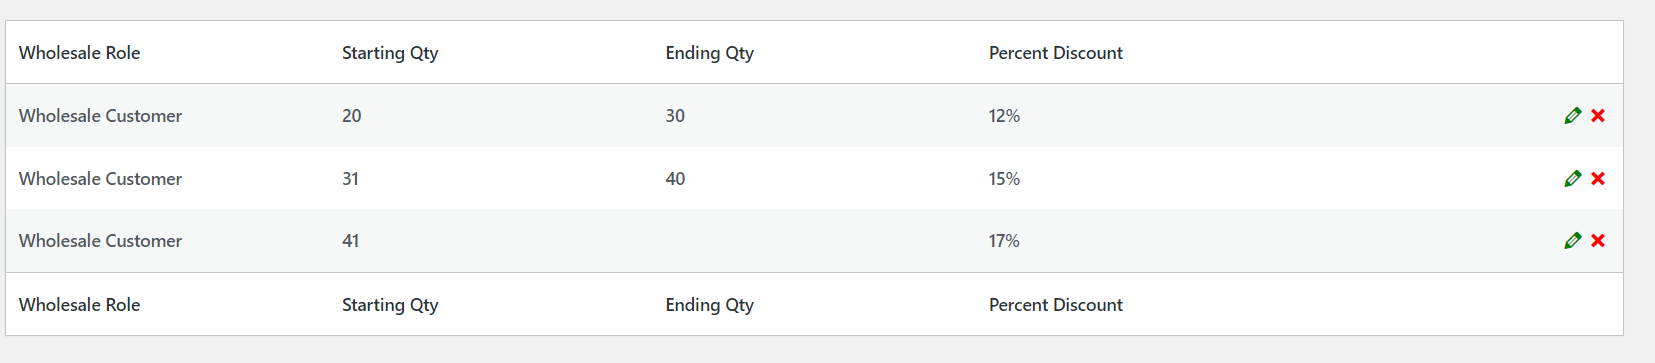Click the bottom Starting Qty footer label
This screenshot has width=1655, height=363.
coord(390,305)
